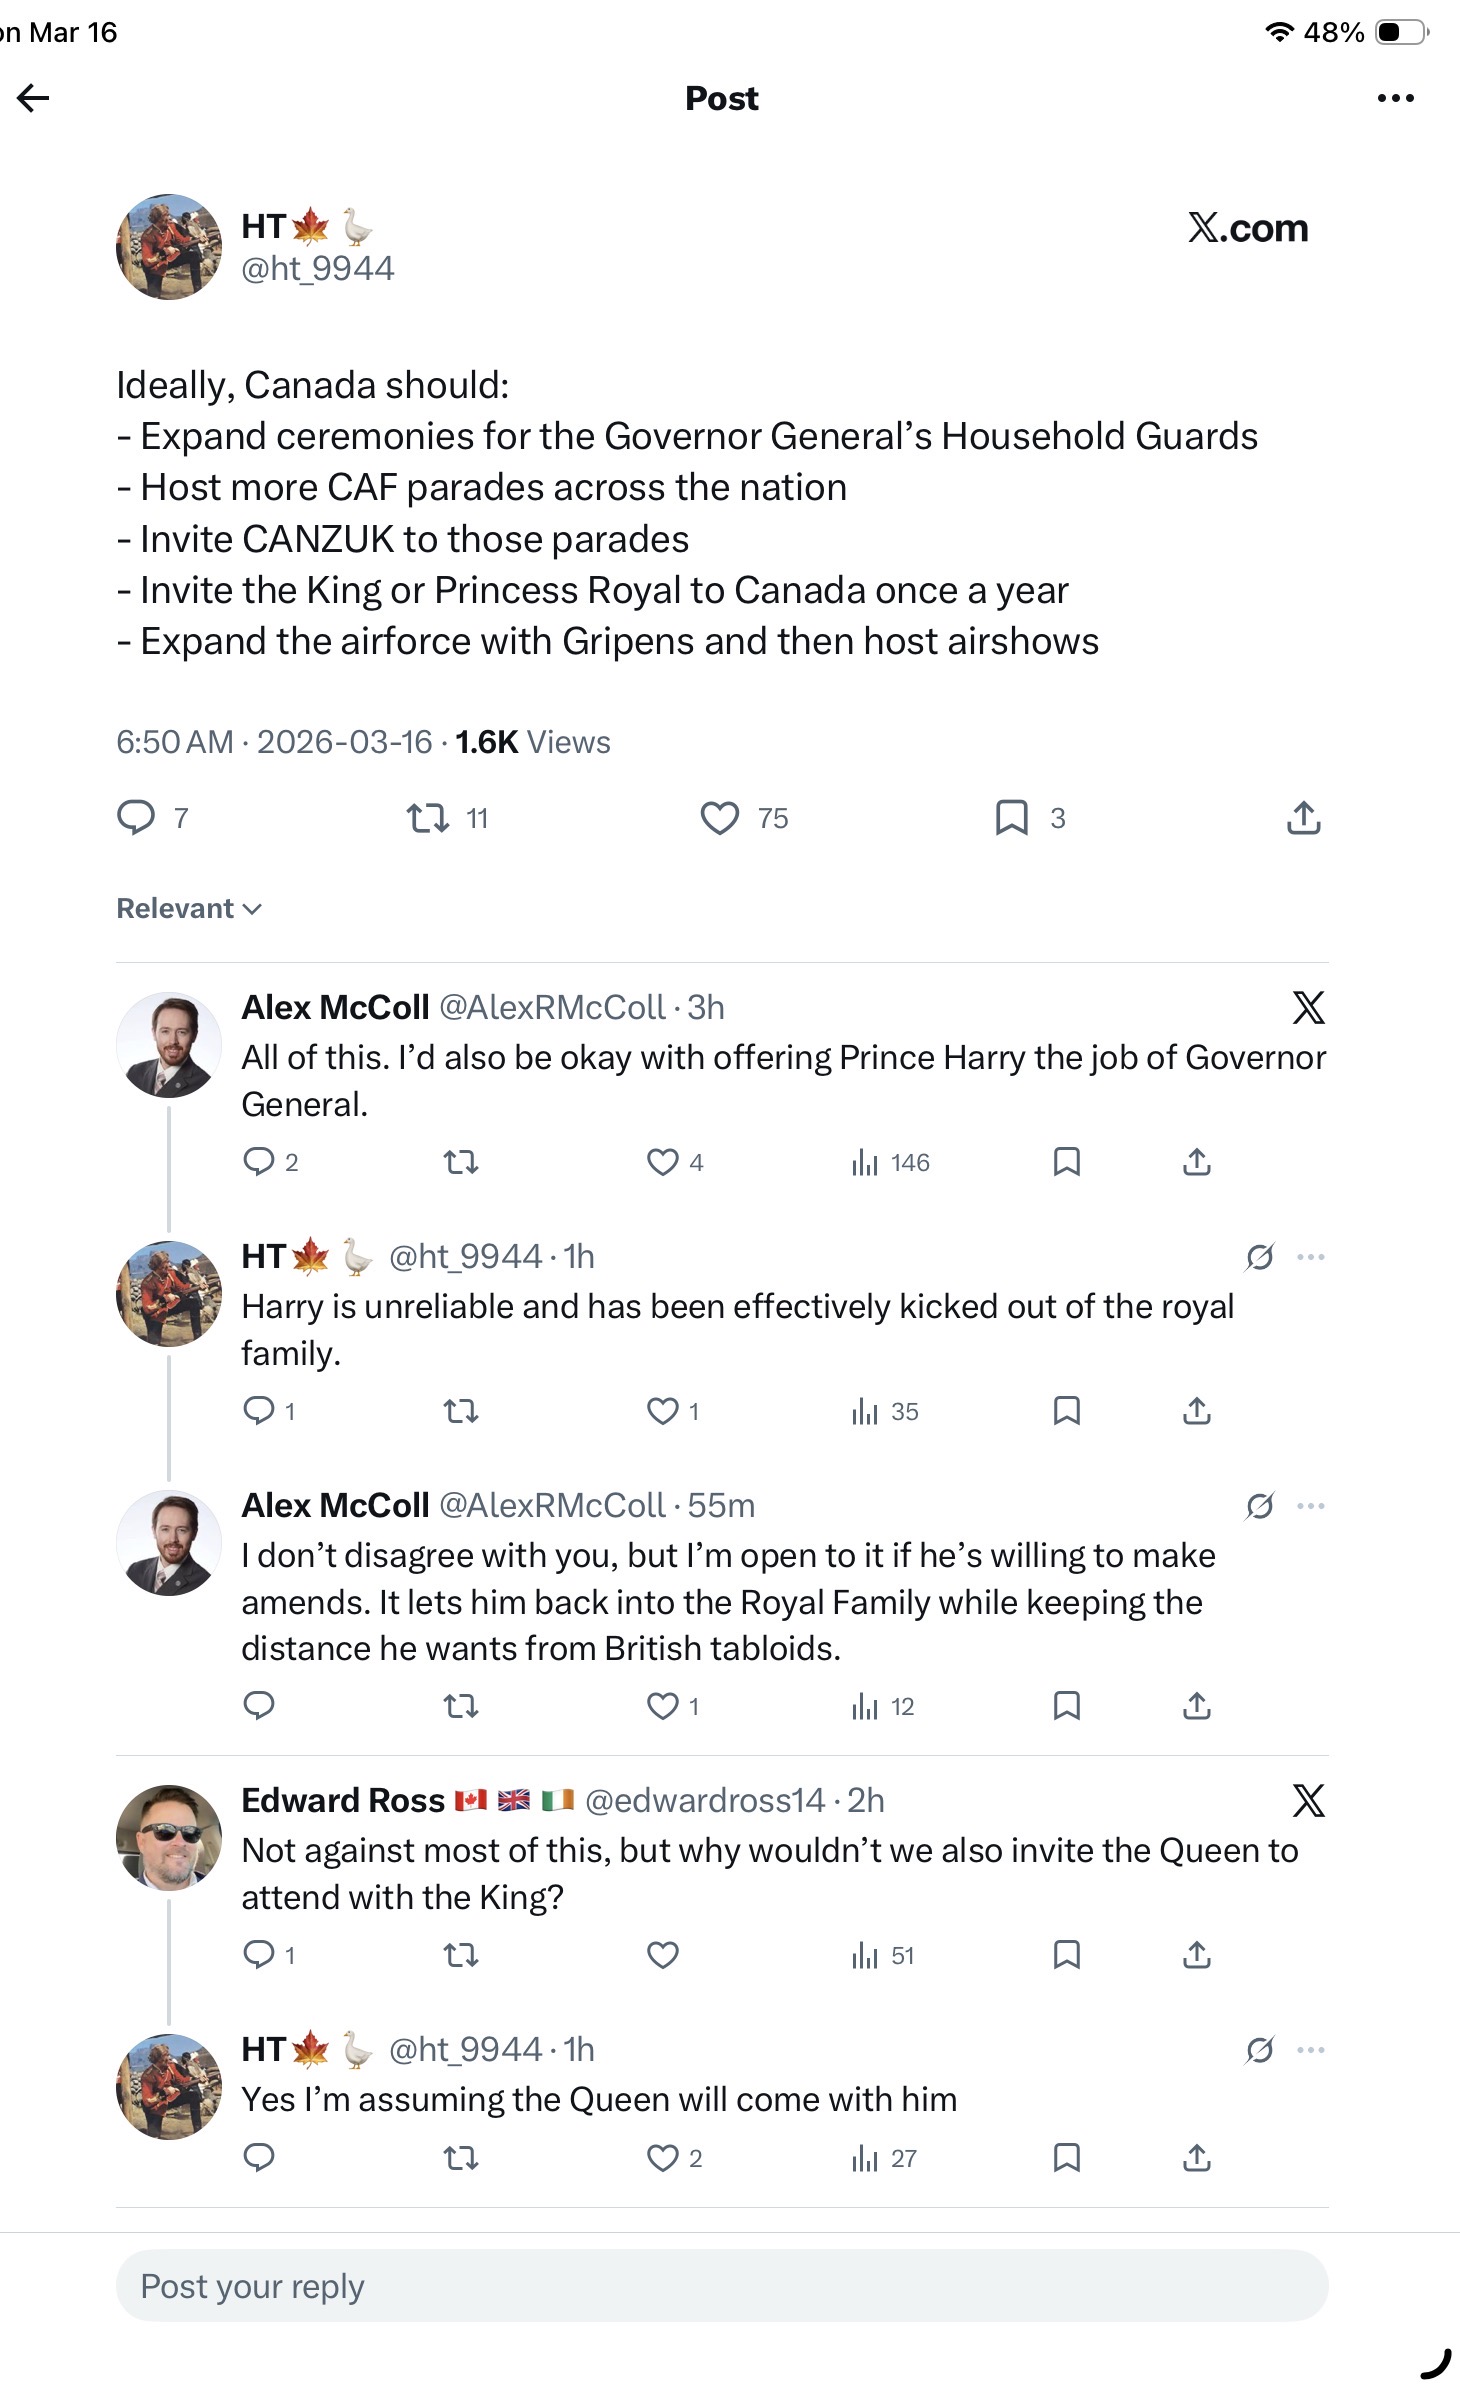The height and width of the screenshot is (2388, 1460).
Task: Open the X.com label on the post
Action: 1248,228
